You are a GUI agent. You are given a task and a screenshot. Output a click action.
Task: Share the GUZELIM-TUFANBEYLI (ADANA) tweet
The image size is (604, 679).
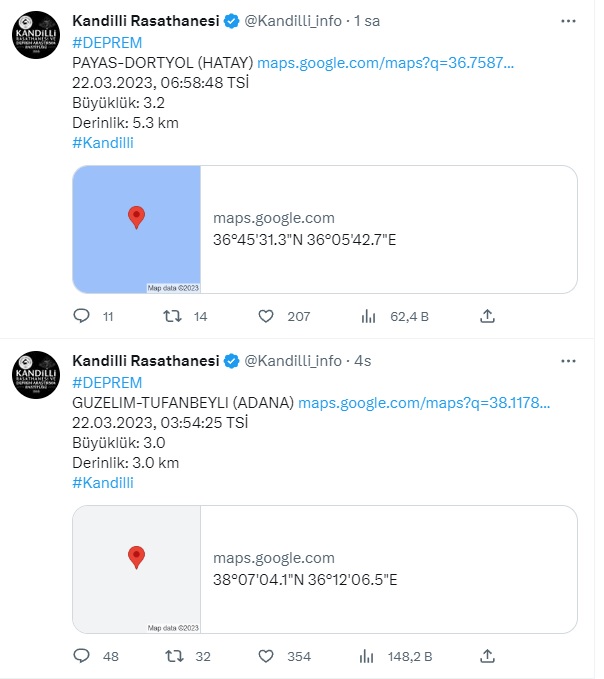[x=487, y=656]
